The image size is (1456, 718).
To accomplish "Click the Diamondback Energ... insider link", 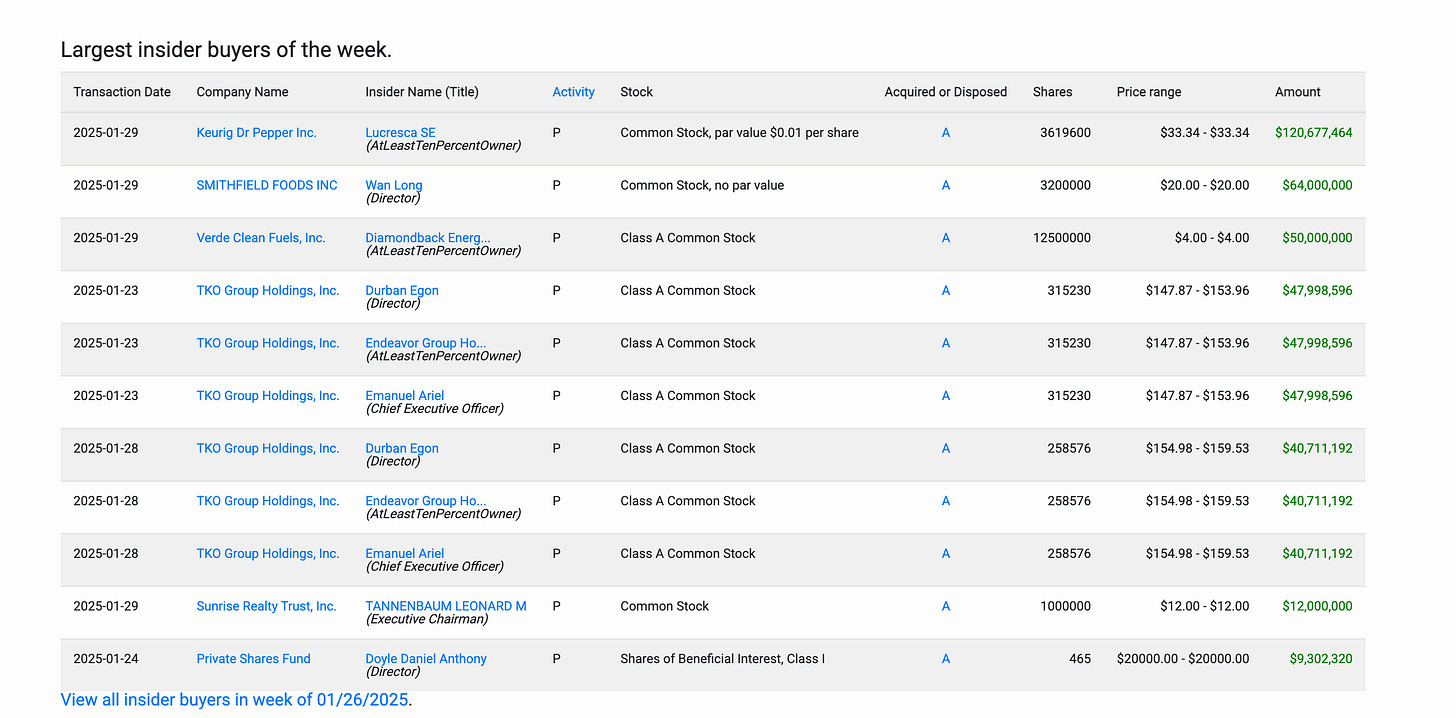I will pos(428,238).
